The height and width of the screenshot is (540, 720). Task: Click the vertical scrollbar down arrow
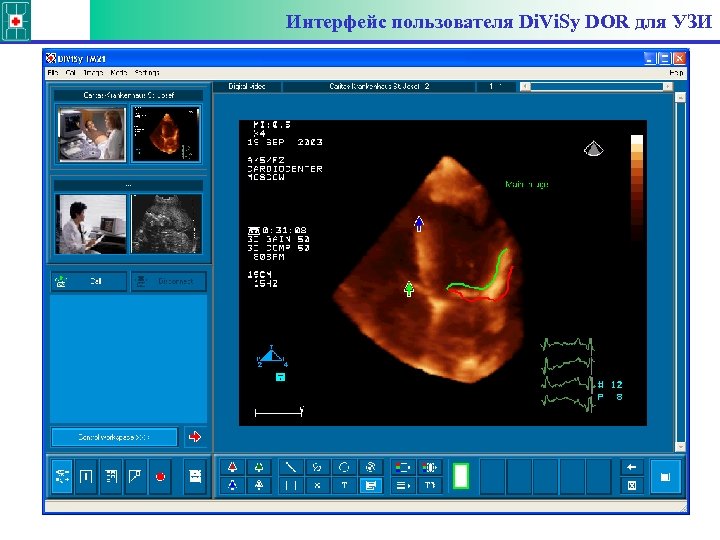(681, 446)
